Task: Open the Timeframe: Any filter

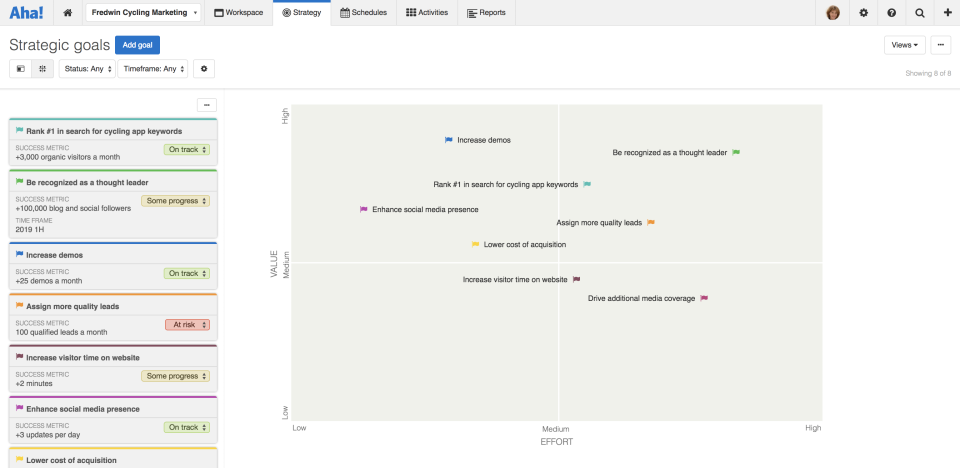Action: pyautogui.click(x=152, y=69)
